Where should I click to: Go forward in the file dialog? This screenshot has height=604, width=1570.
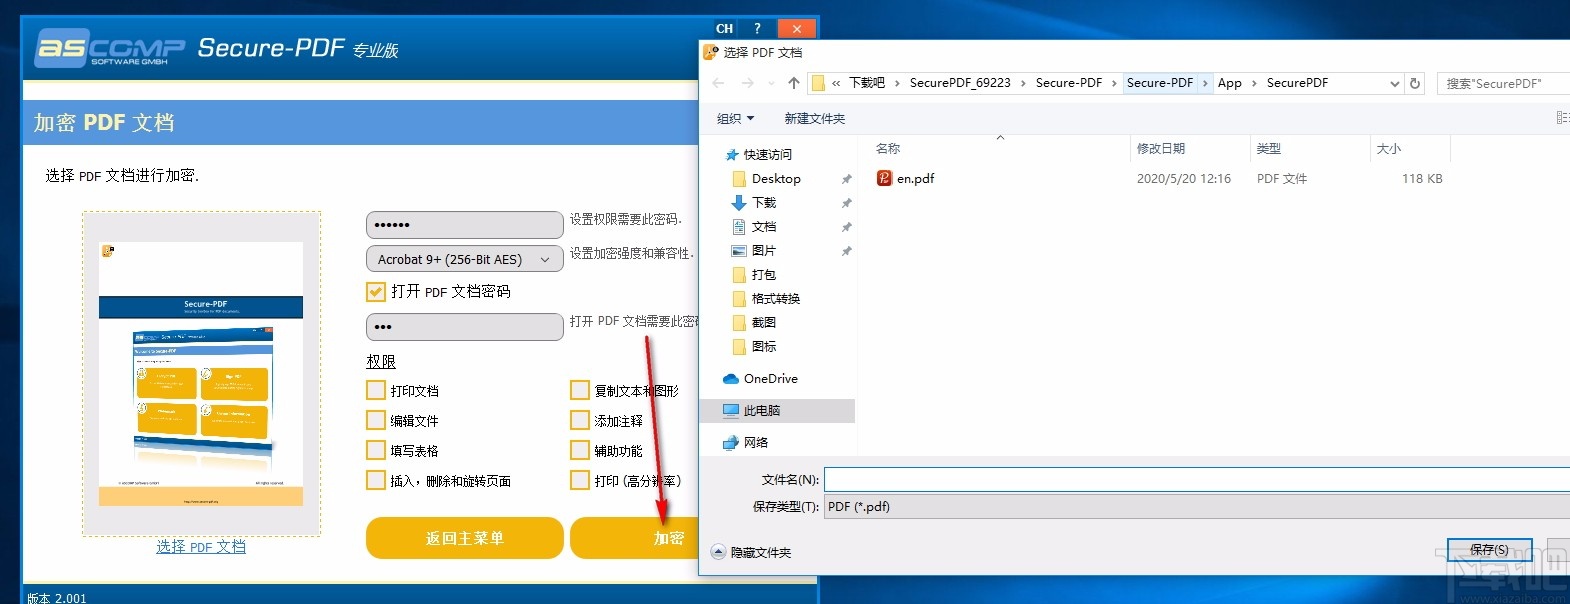coord(747,83)
